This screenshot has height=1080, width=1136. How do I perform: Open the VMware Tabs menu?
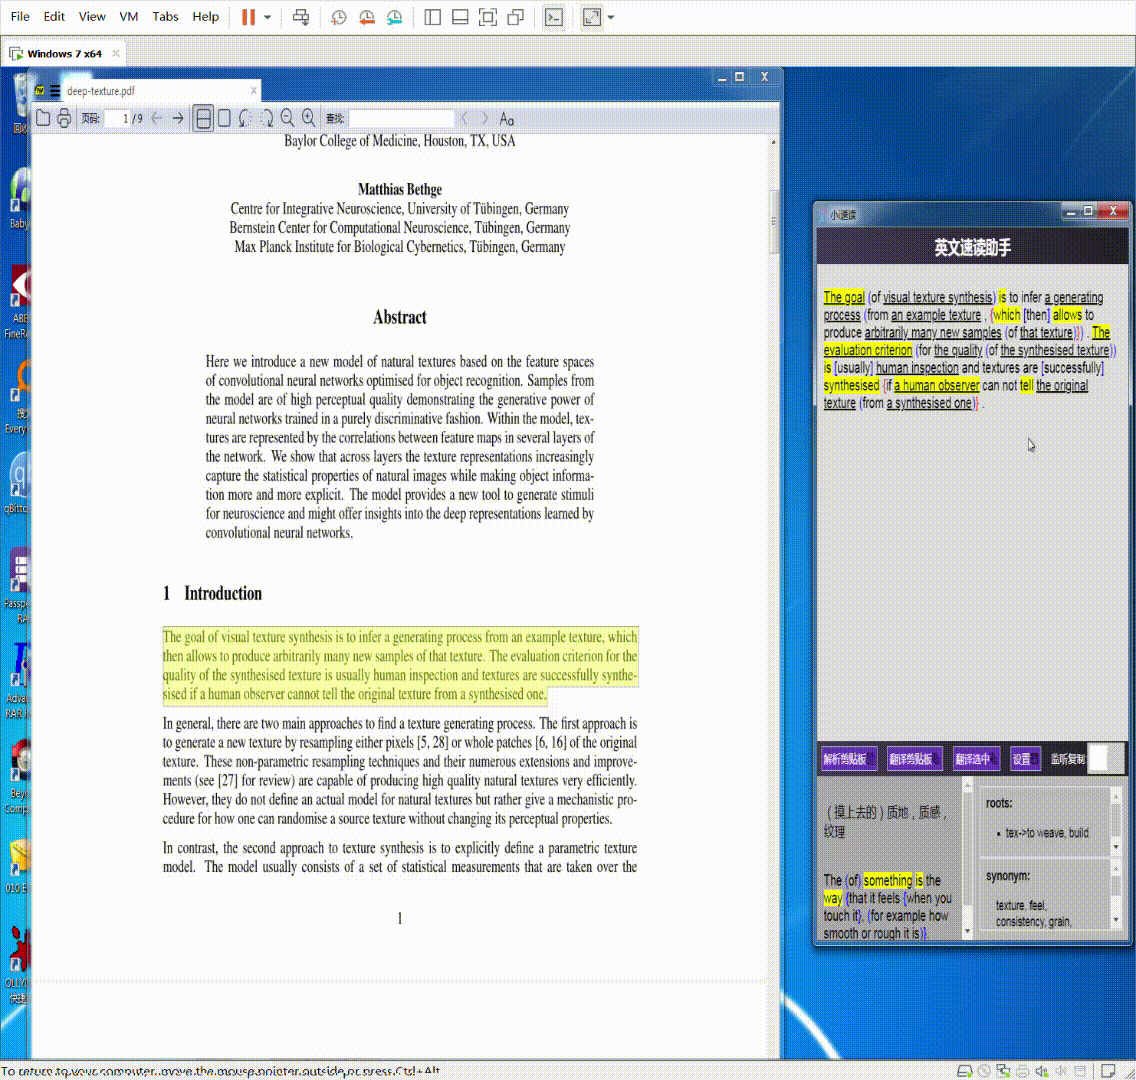[165, 17]
